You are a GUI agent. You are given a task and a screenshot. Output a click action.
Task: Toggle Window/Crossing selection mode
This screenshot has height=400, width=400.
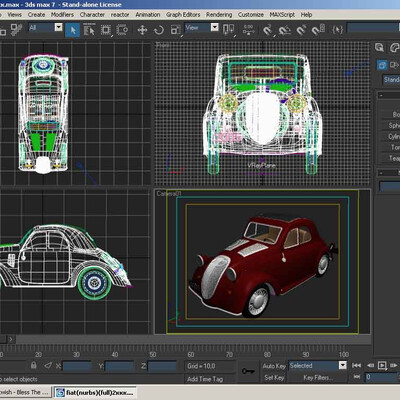(x=122, y=30)
